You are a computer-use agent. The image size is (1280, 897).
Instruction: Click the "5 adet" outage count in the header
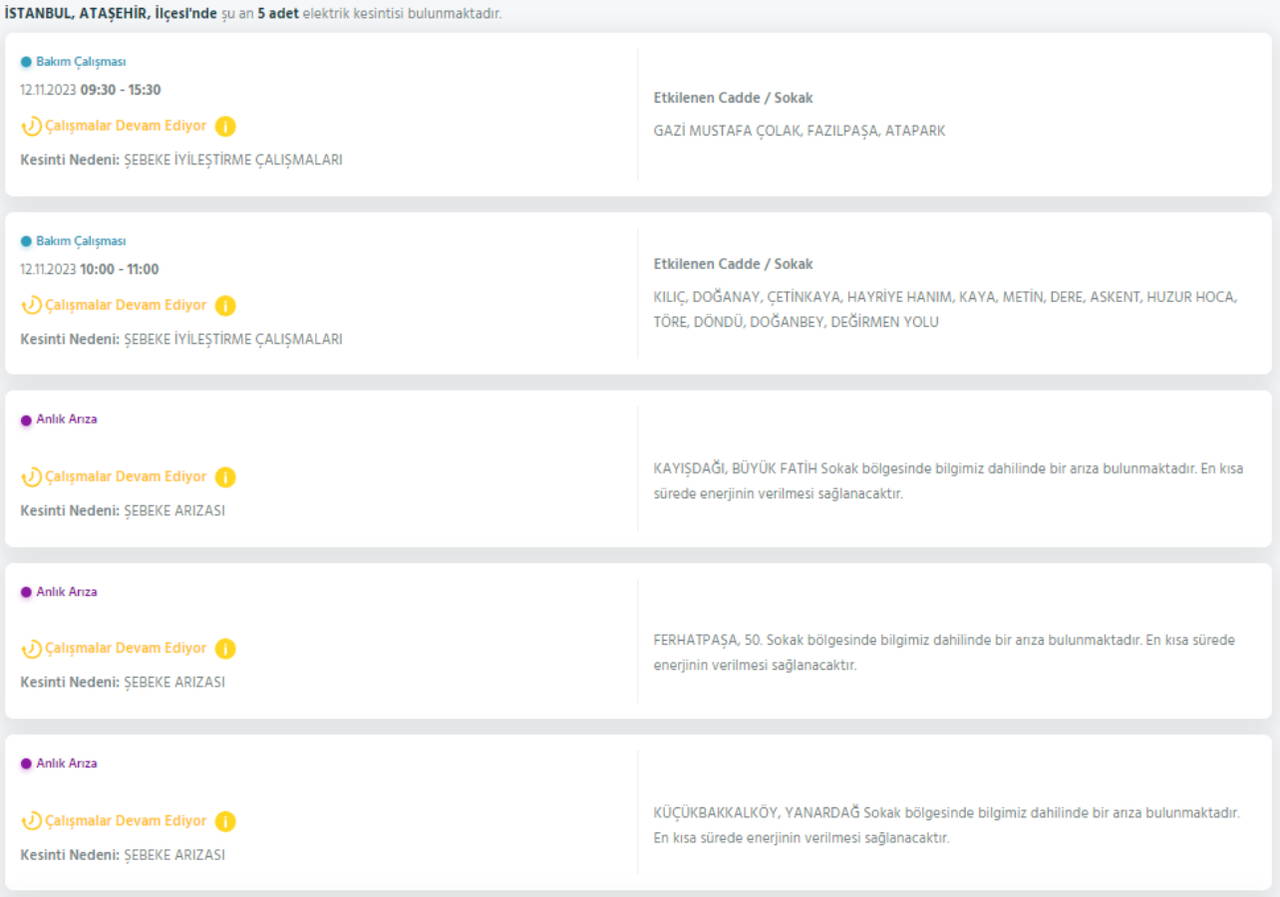pyautogui.click(x=278, y=15)
